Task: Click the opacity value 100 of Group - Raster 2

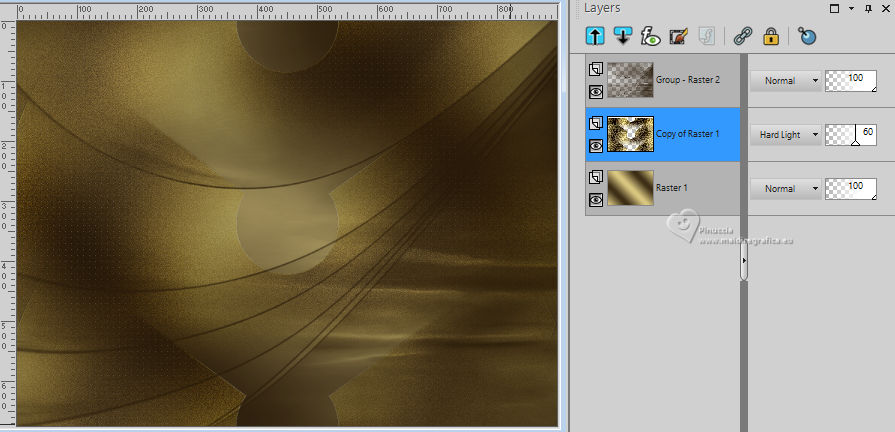Action: click(855, 78)
